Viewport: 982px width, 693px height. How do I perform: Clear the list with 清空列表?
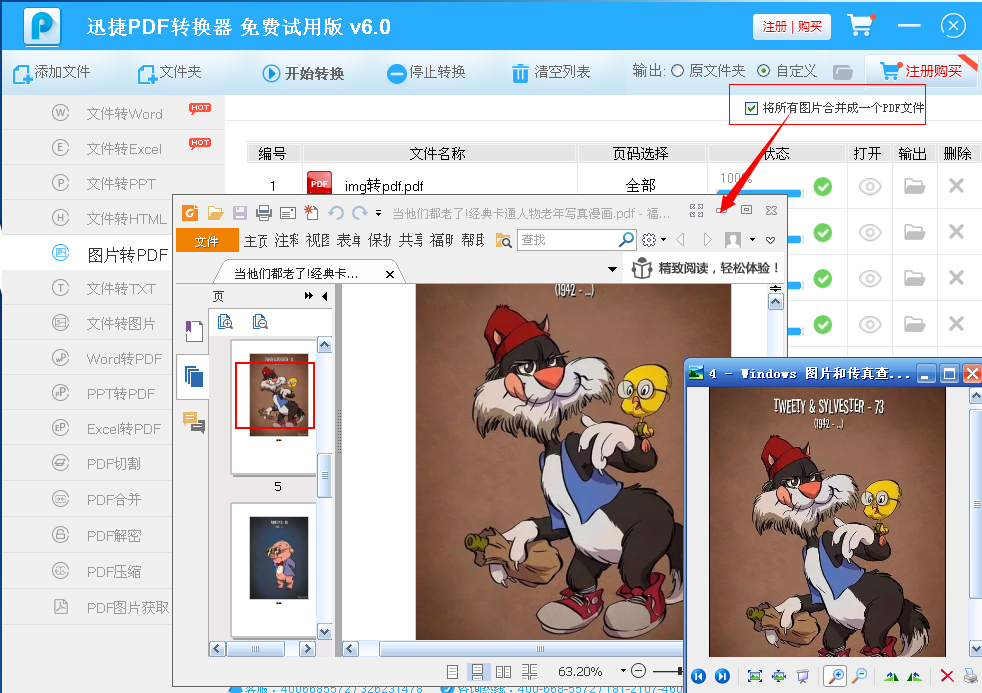(x=551, y=73)
